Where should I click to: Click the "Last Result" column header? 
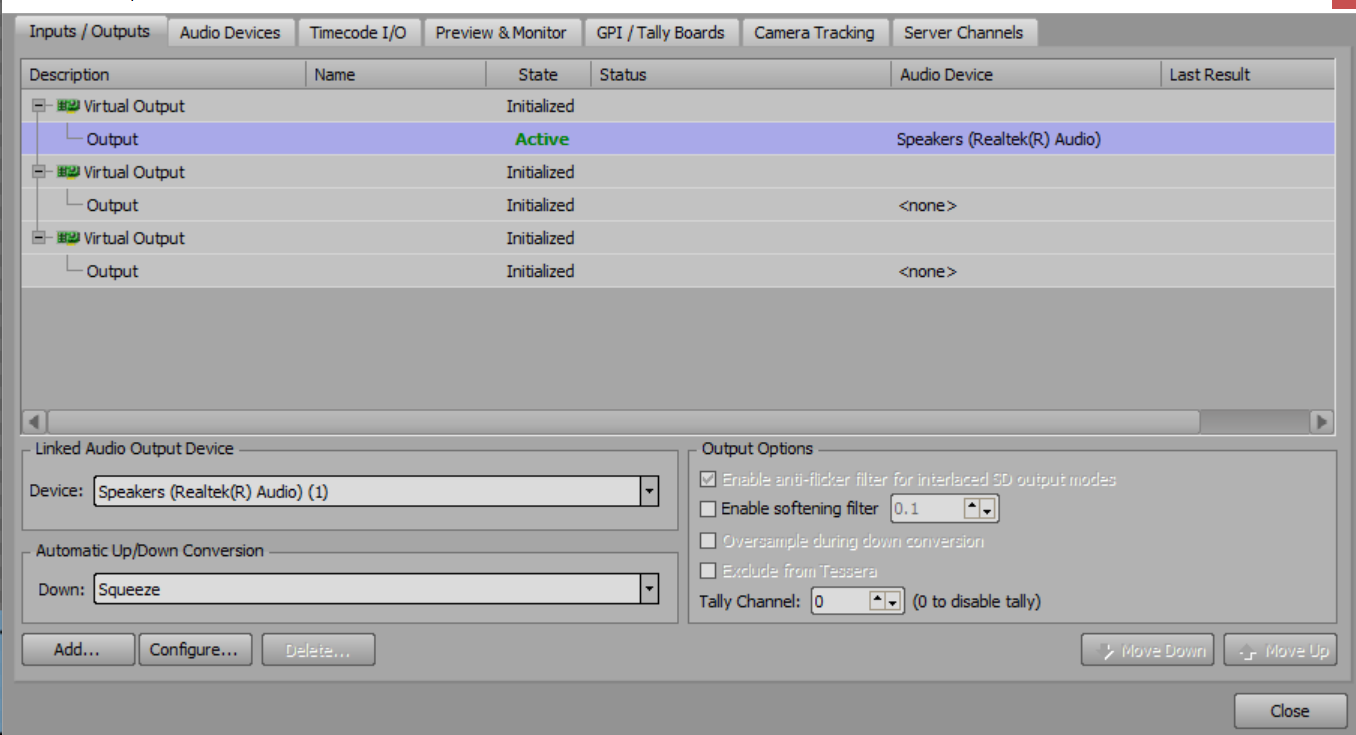(1248, 74)
